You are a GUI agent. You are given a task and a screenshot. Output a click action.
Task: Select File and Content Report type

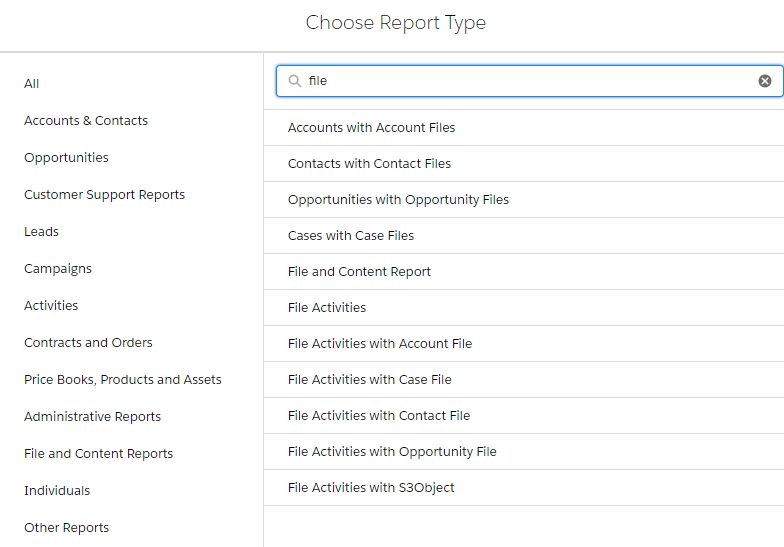[x=359, y=272]
